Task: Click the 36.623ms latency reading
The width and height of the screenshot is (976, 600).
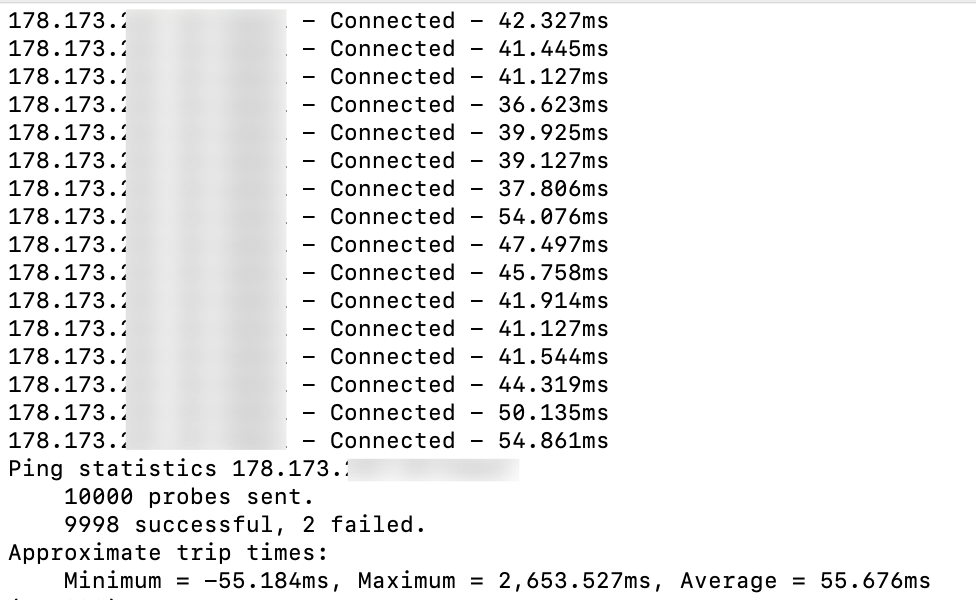Action: 553,104
